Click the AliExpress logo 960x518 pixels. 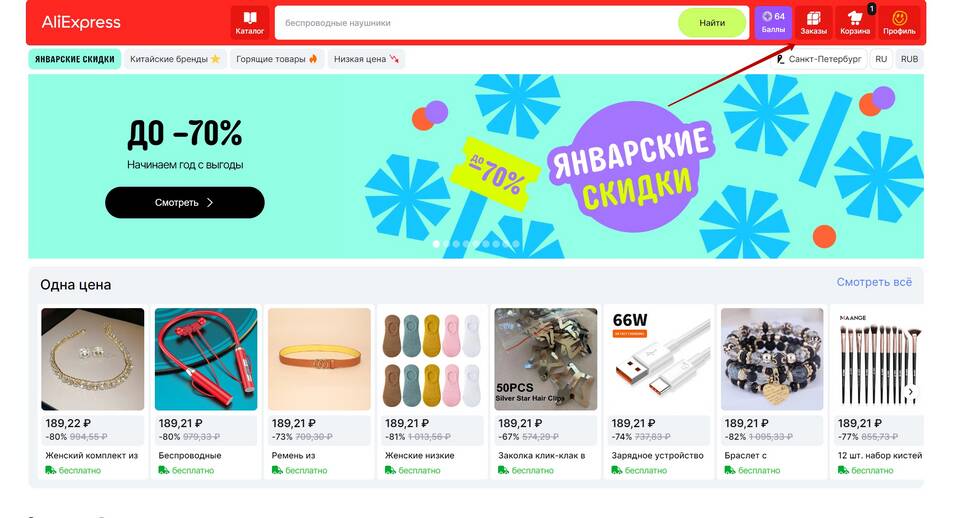click(x=81, y=23)
